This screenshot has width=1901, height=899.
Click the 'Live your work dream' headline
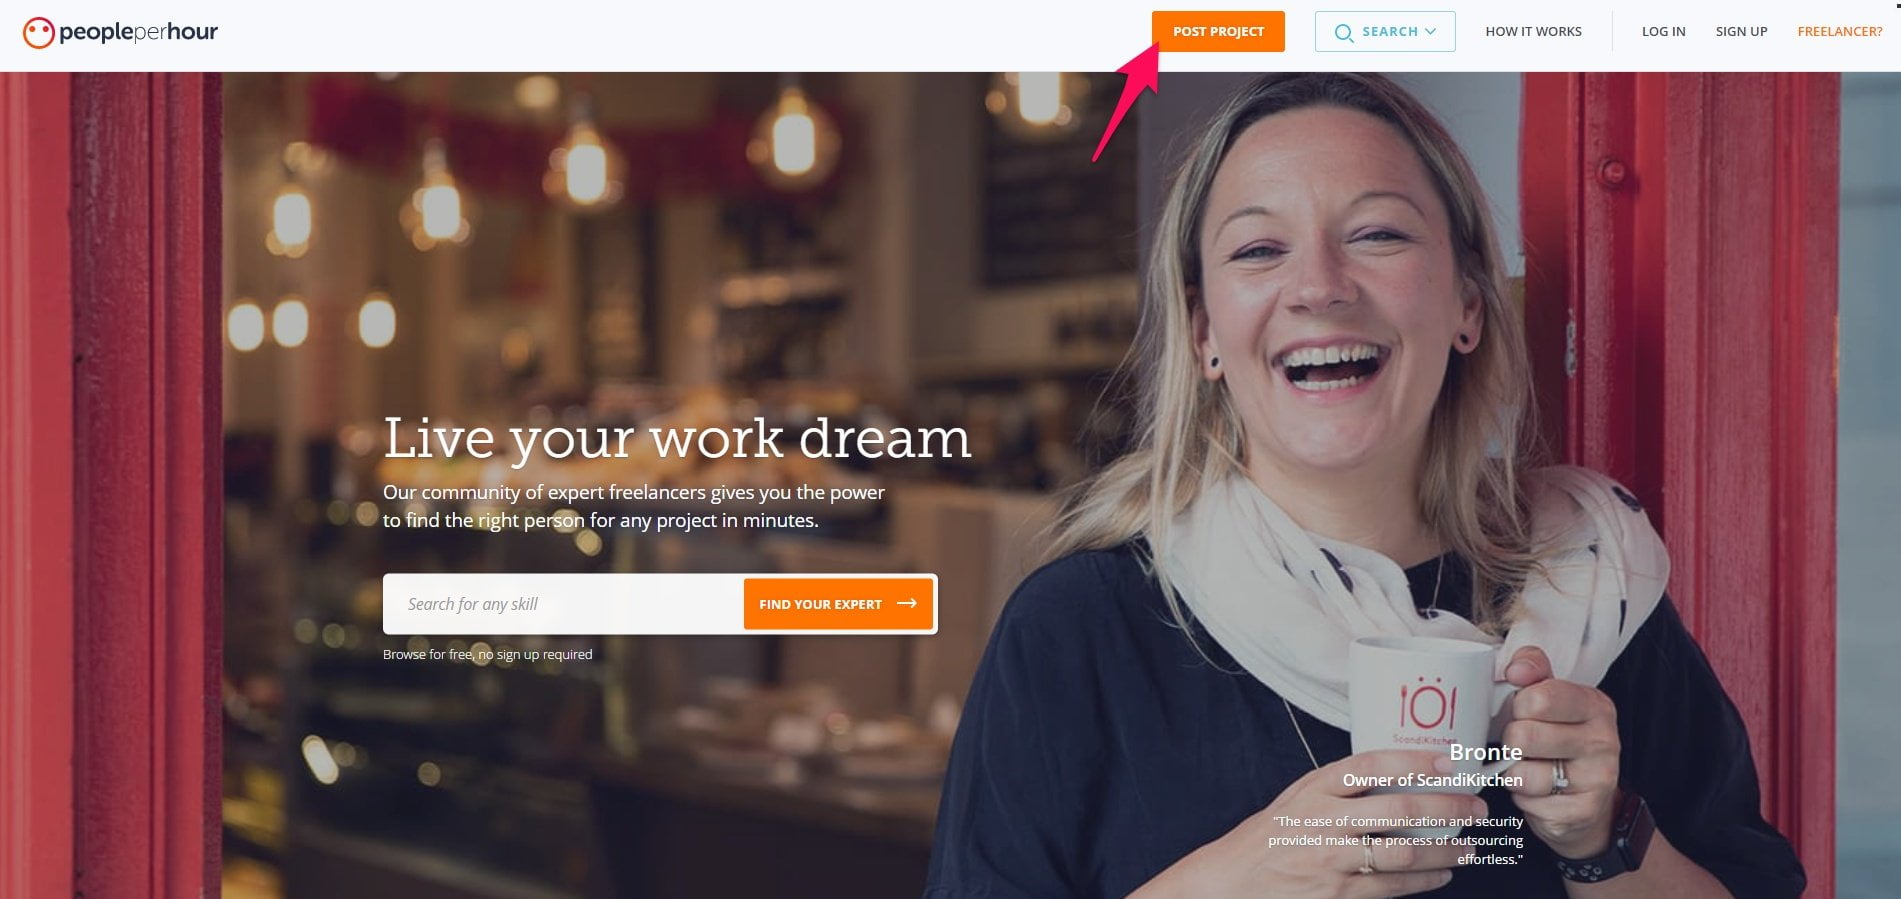point(677,438)
